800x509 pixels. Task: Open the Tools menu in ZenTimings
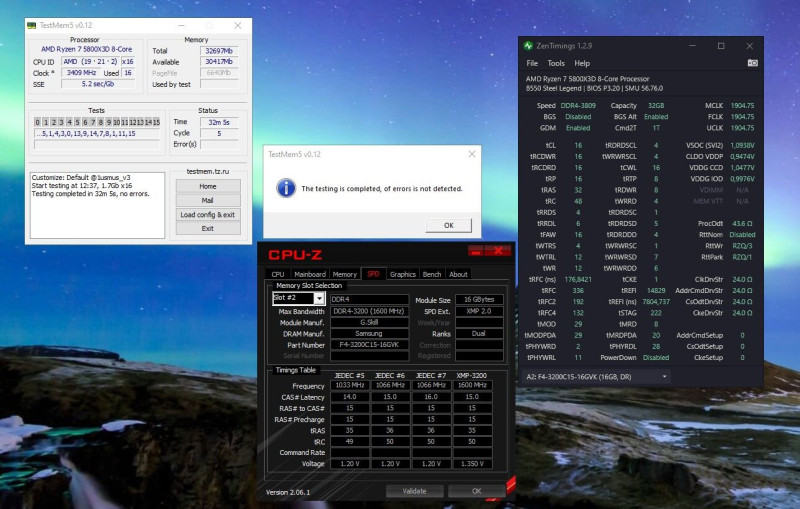[x=556, y=63]
